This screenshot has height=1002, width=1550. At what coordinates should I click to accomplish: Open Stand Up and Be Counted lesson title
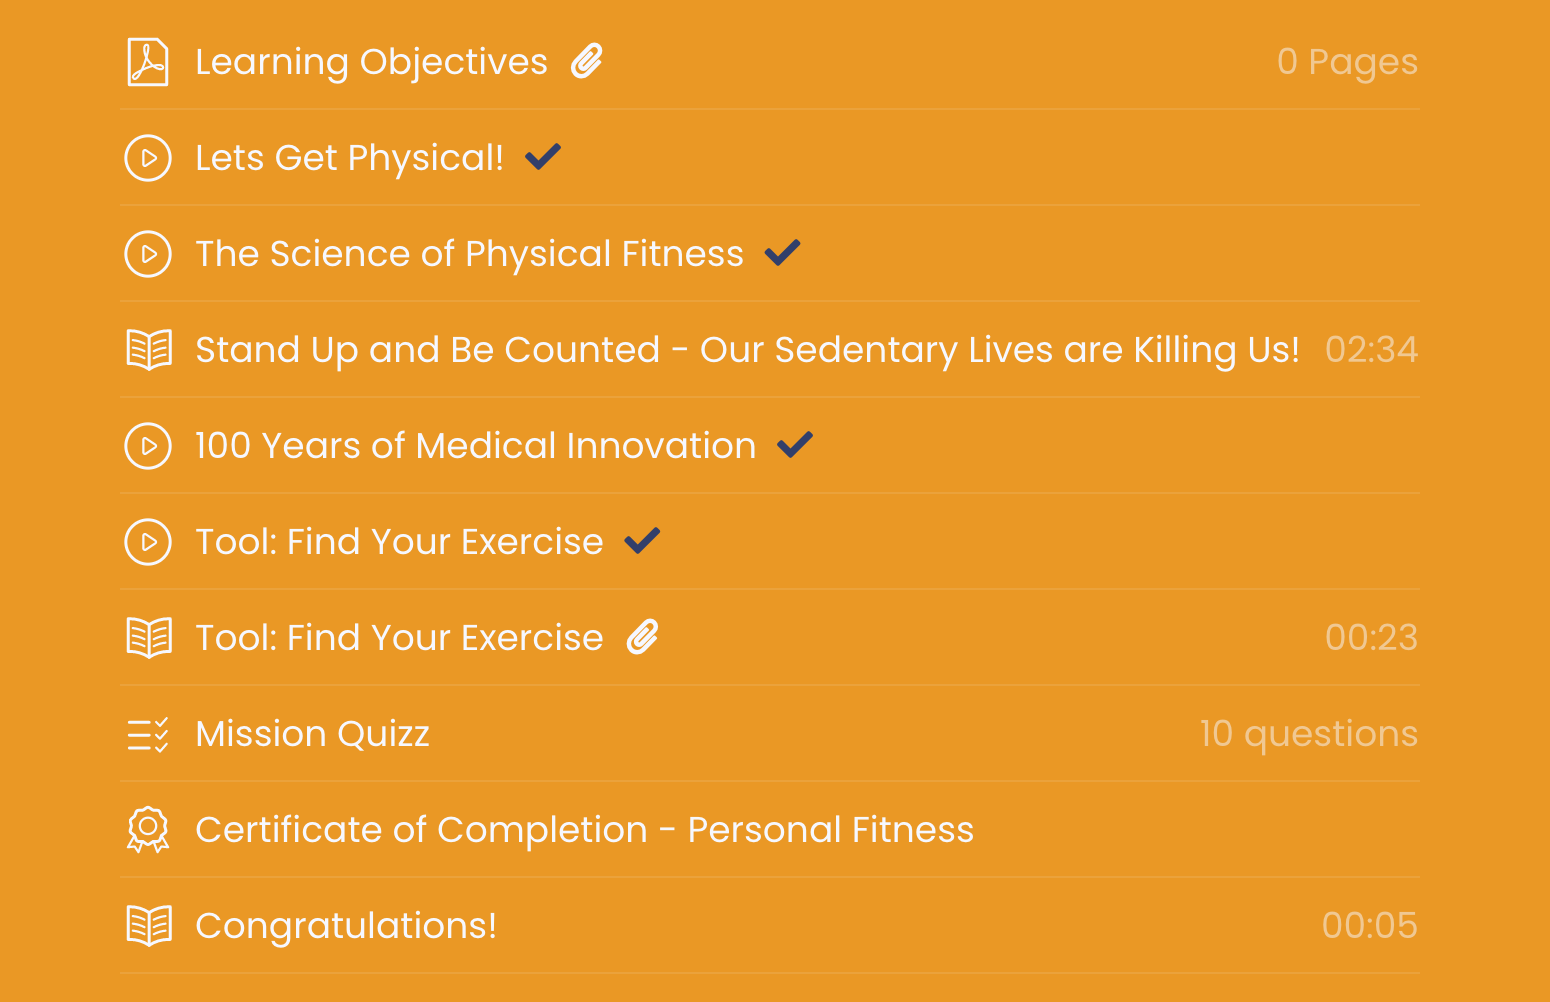click(x=747, y=350)
